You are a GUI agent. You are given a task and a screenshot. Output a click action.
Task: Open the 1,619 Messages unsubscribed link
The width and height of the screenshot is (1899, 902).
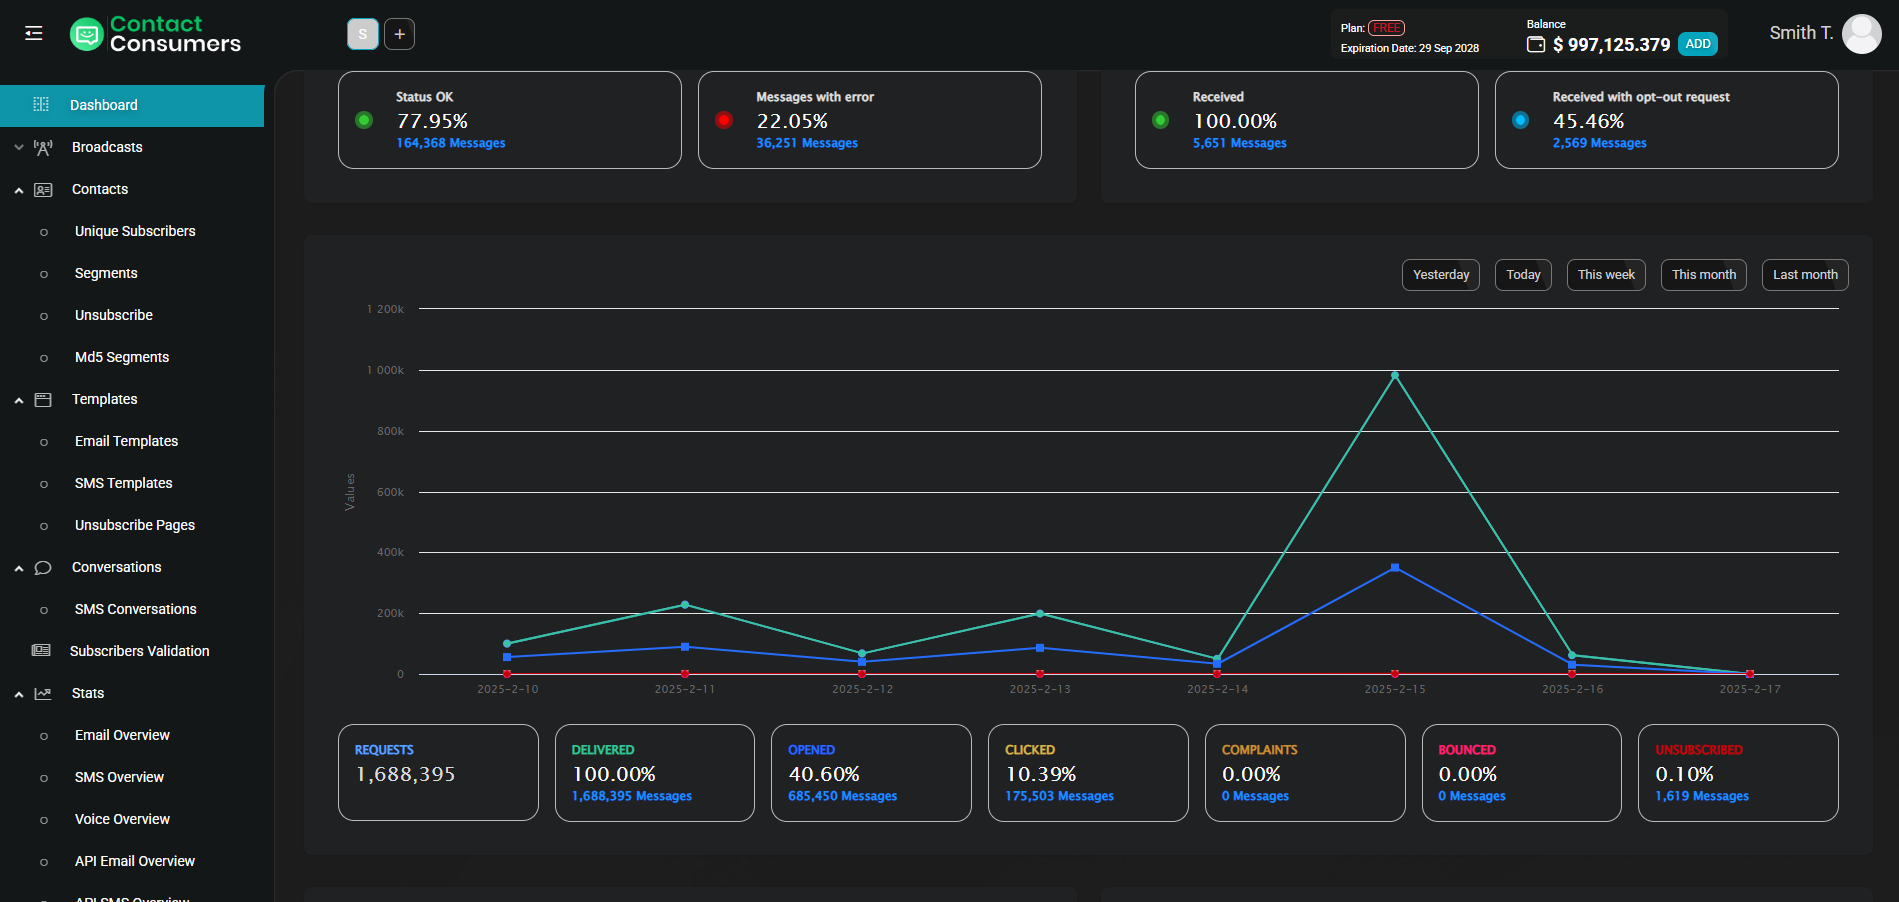pos(1702,796)
